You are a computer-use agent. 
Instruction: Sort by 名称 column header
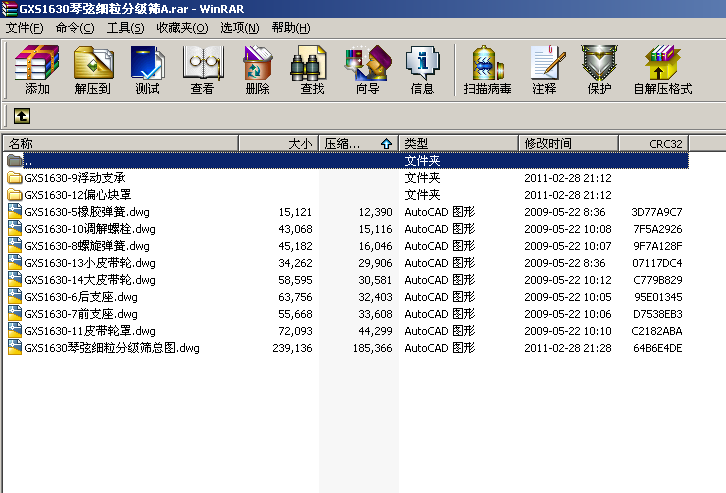point(121,144)
